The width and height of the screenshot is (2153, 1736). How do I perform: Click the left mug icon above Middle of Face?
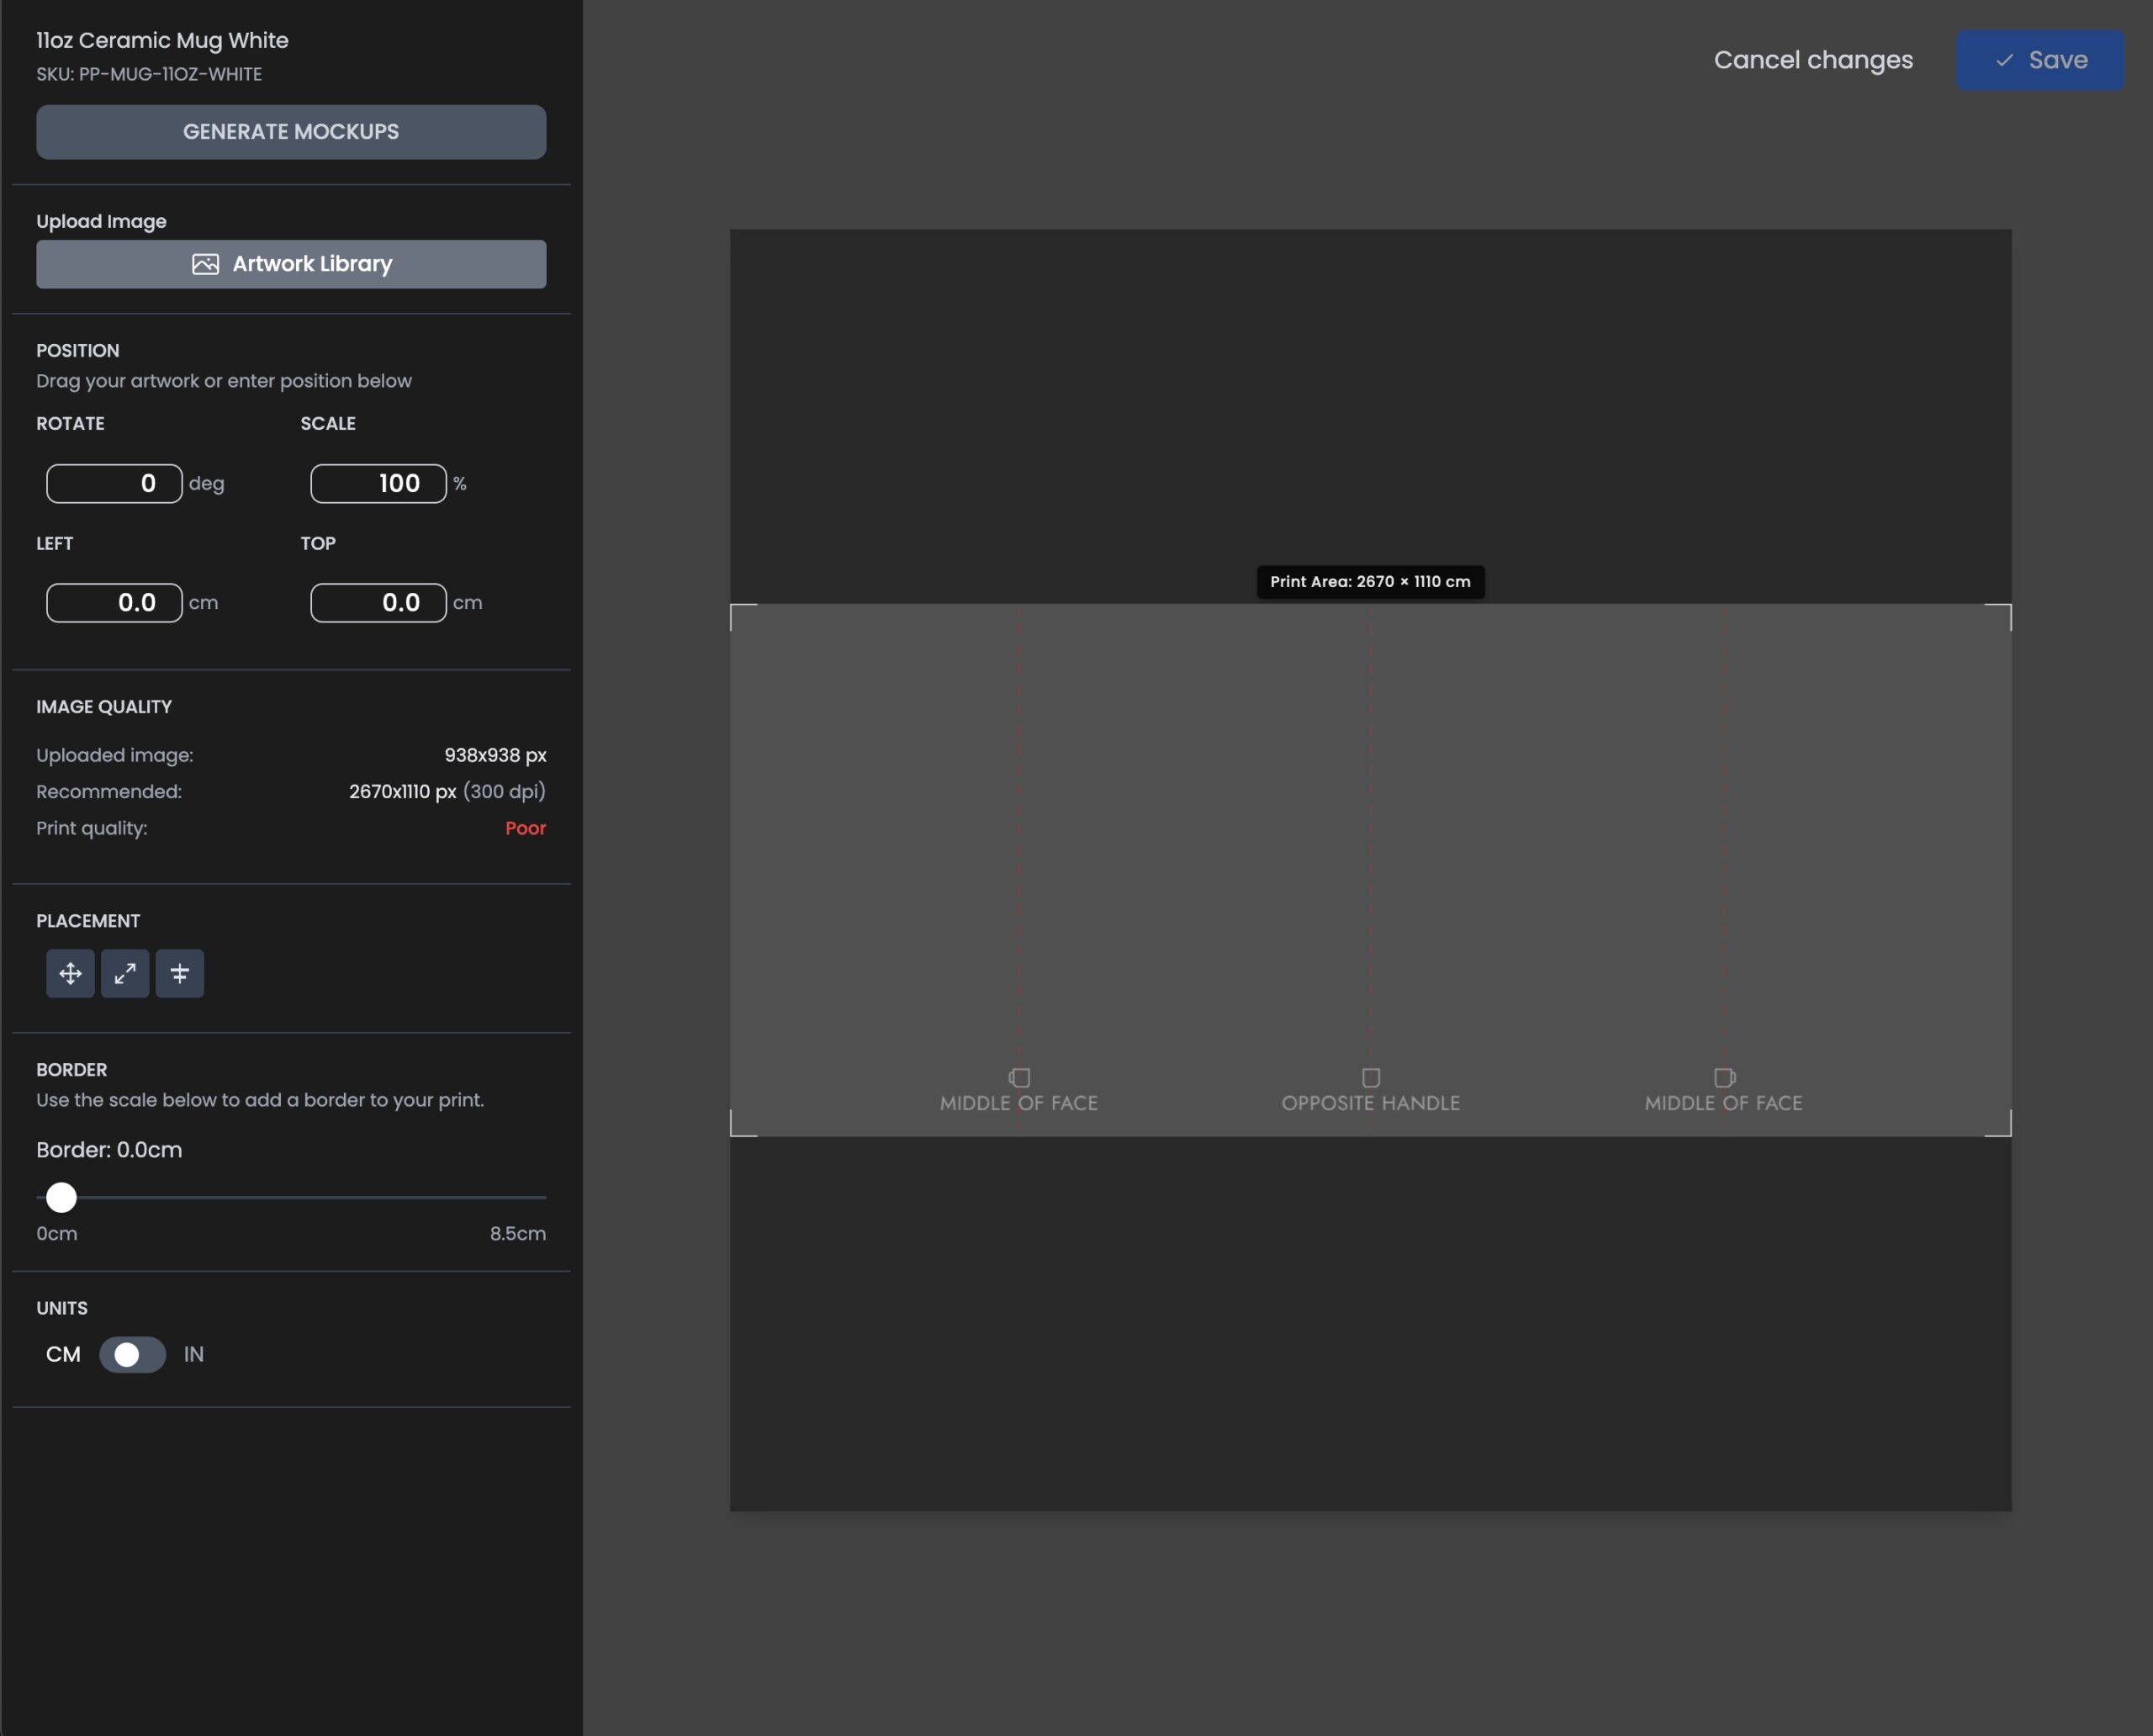point(1019,1077)
